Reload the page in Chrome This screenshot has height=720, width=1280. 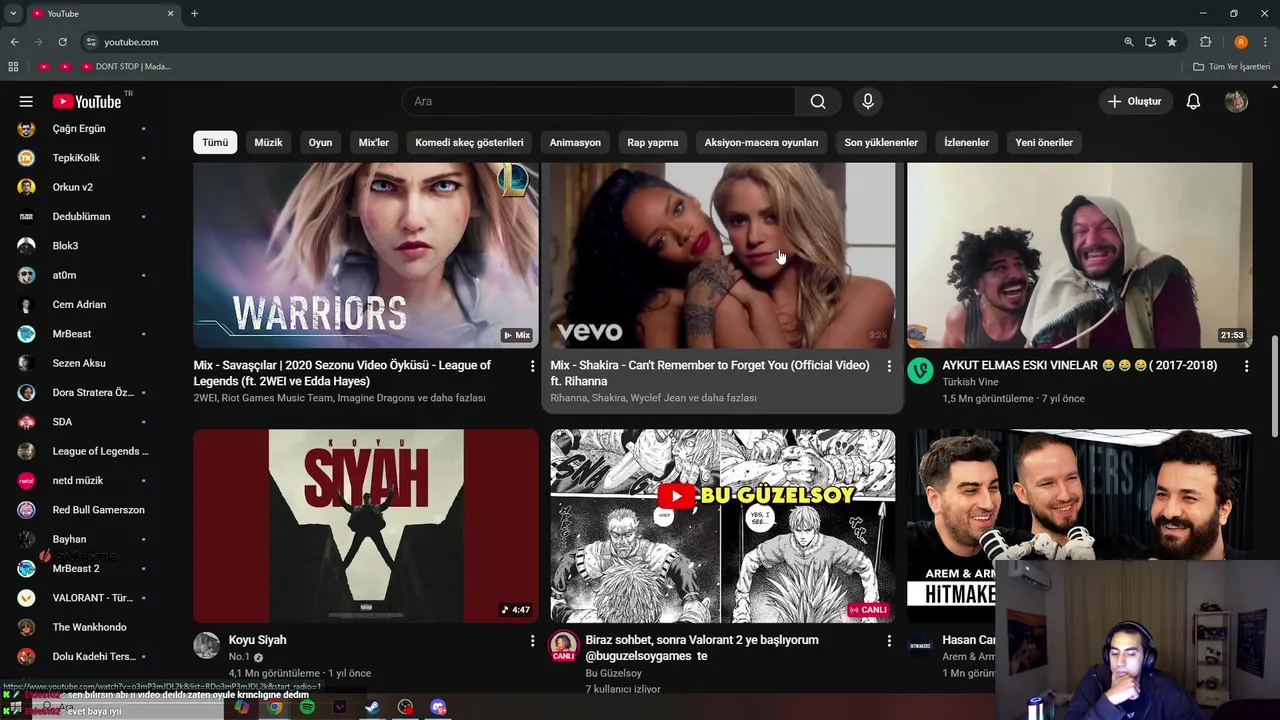coord(62,42)
